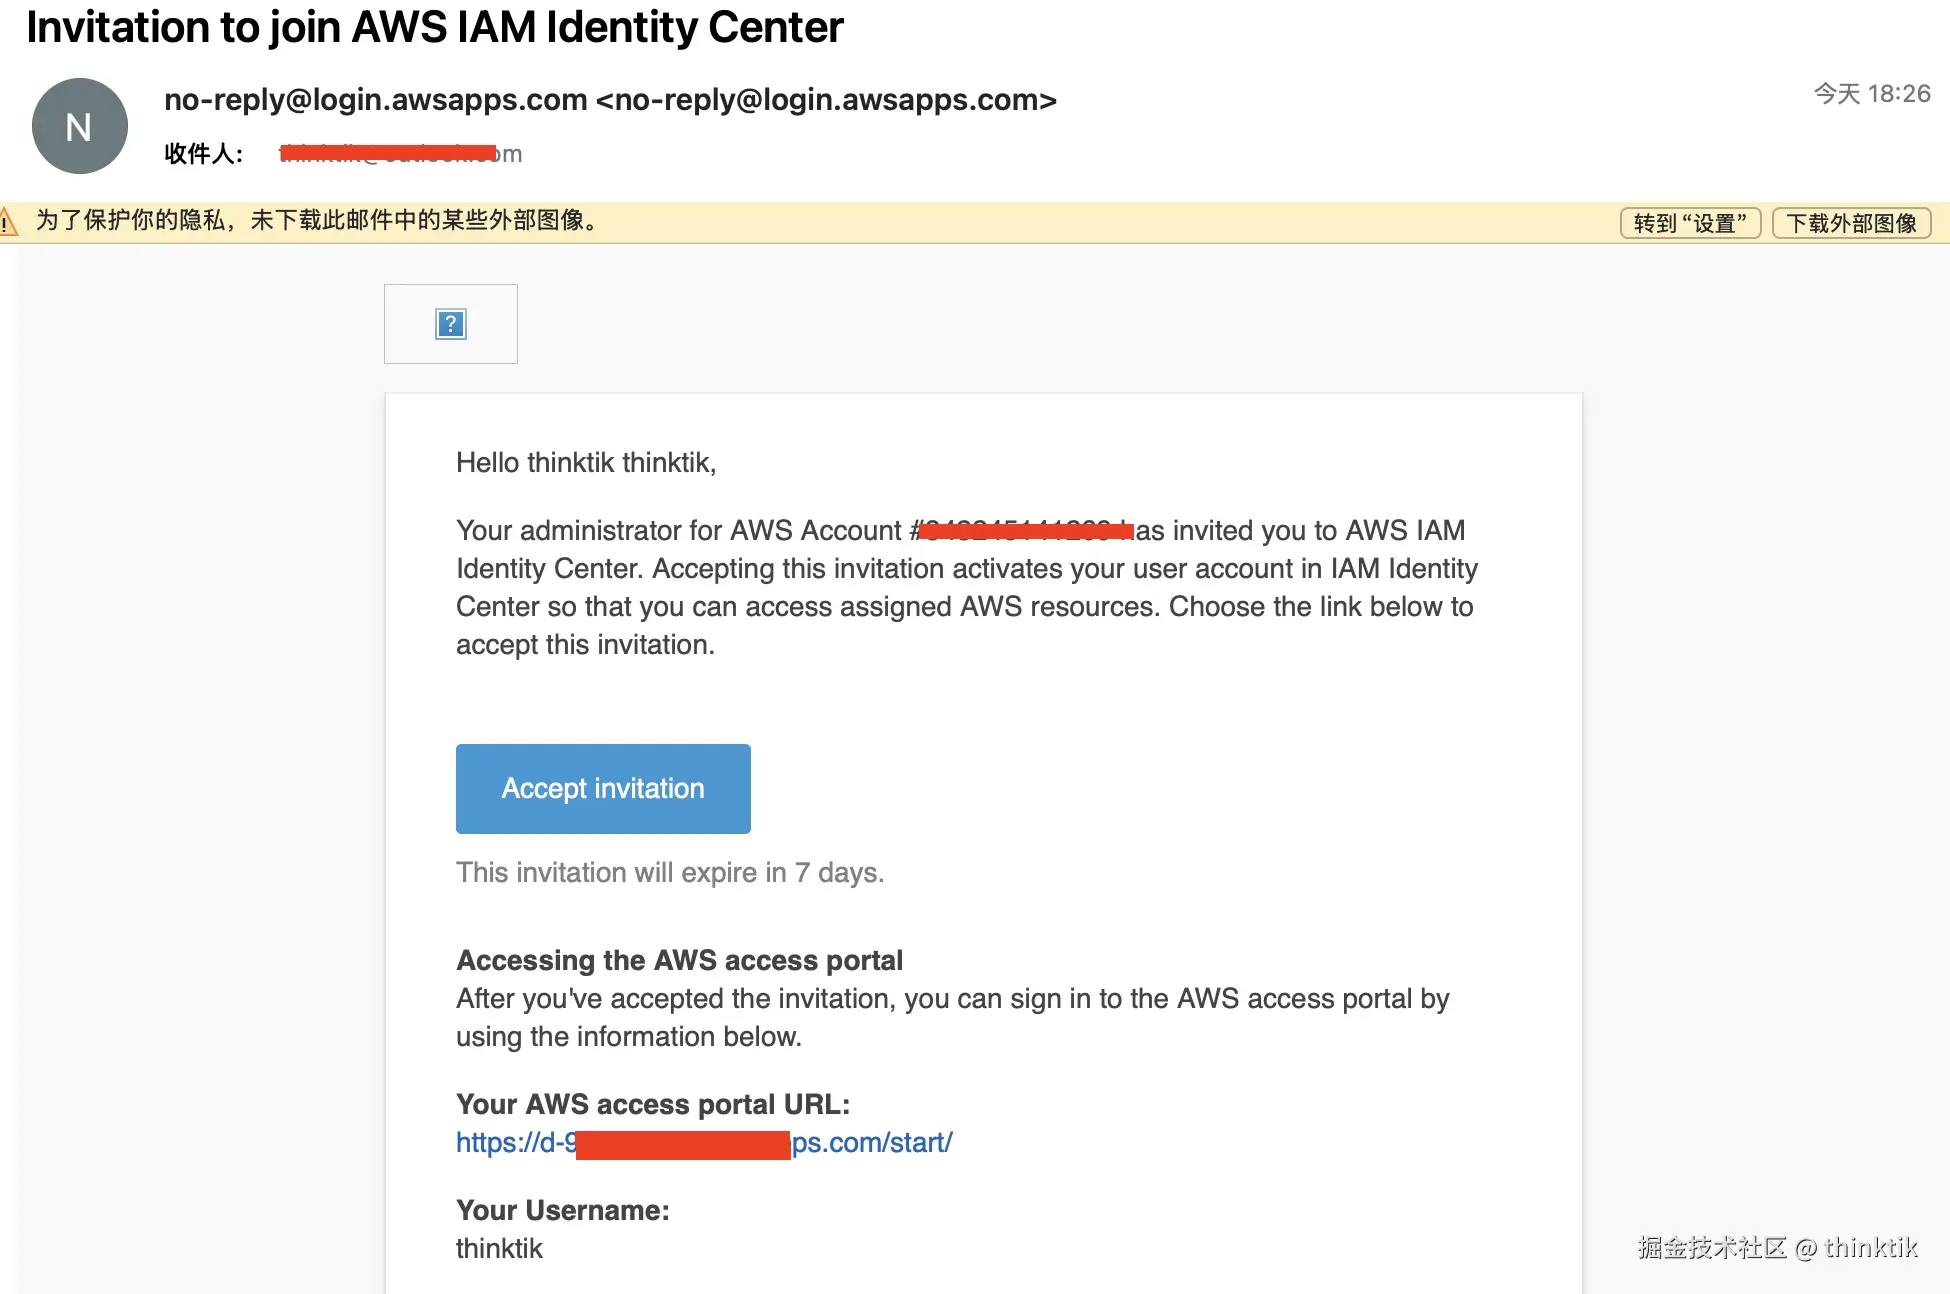Click the broken image question mark placeholder
The height and width of the screenshot is (1294, 1950).
click(451, 324)
